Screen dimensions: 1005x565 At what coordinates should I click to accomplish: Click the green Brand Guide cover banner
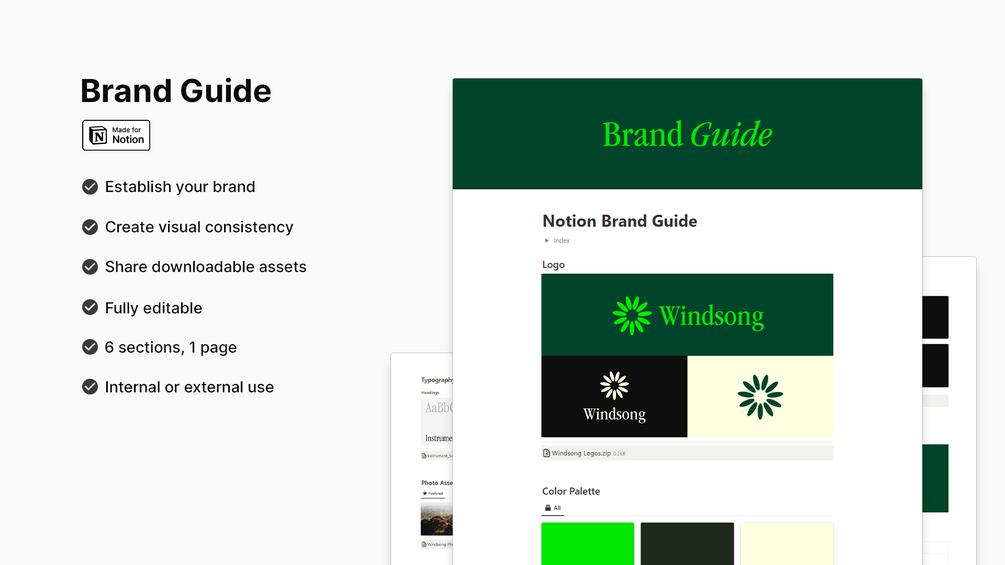(687, 134)
